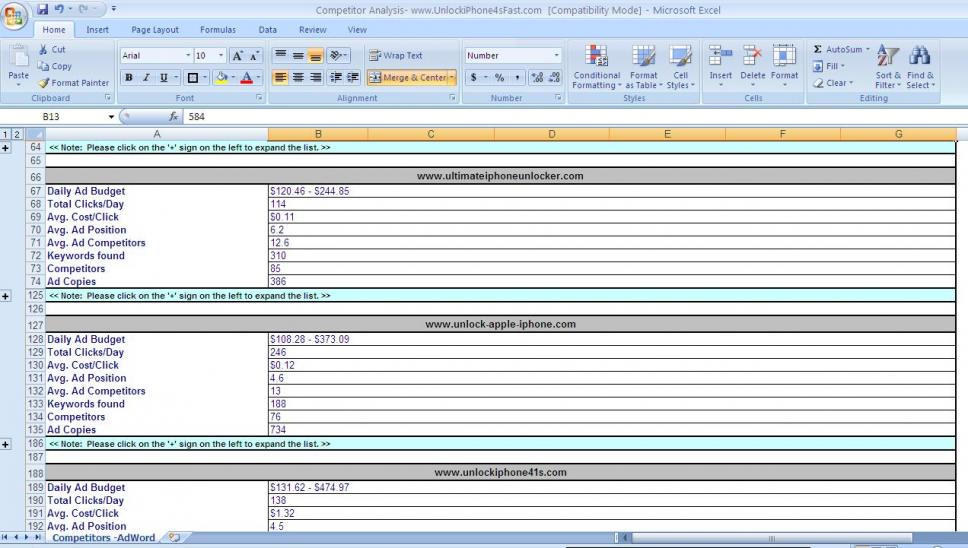The height and width of the screenshot is (548, 968).
Task: Open the Format cells menu
Action: coord(785,66)
